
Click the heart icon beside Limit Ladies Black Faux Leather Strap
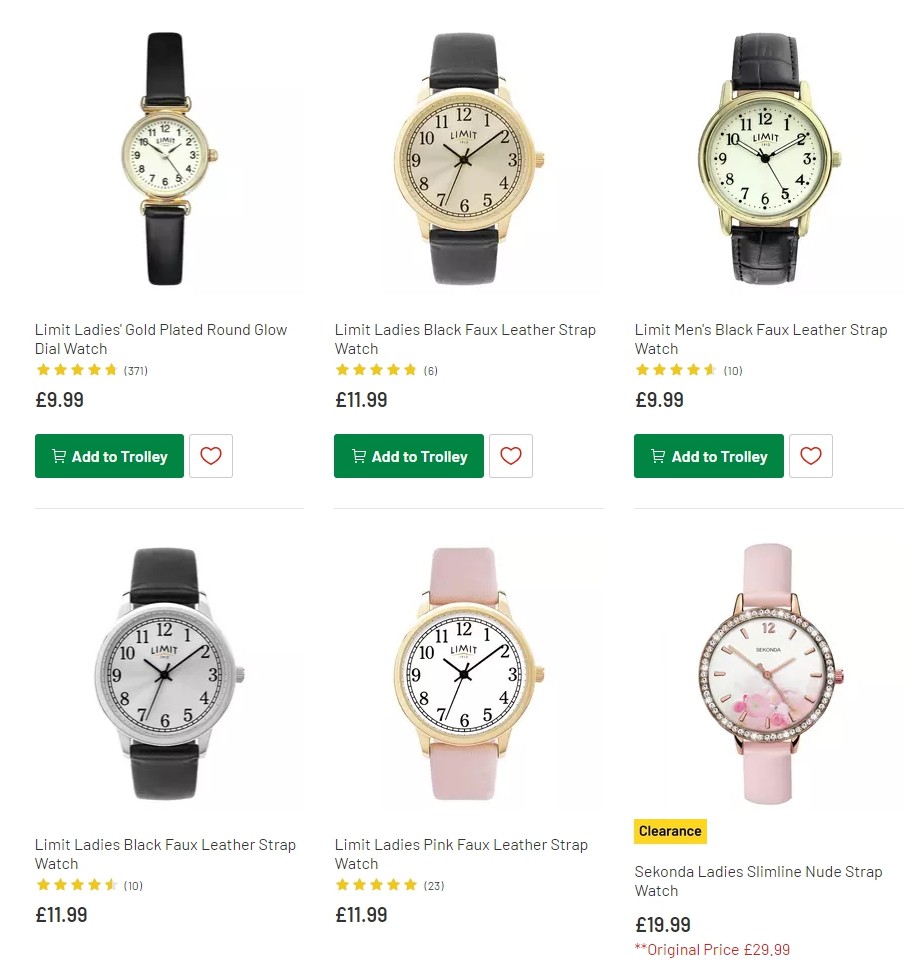511,456
